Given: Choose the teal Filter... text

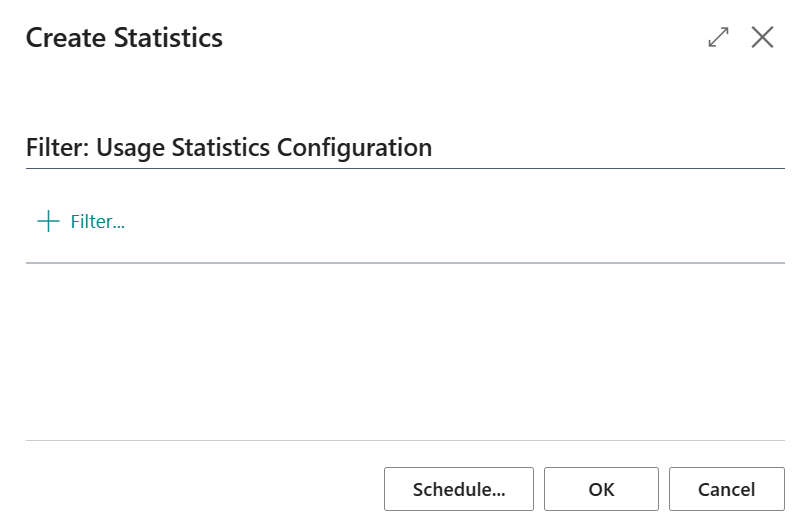Looking at the screenshot, I should click(97, 222).
